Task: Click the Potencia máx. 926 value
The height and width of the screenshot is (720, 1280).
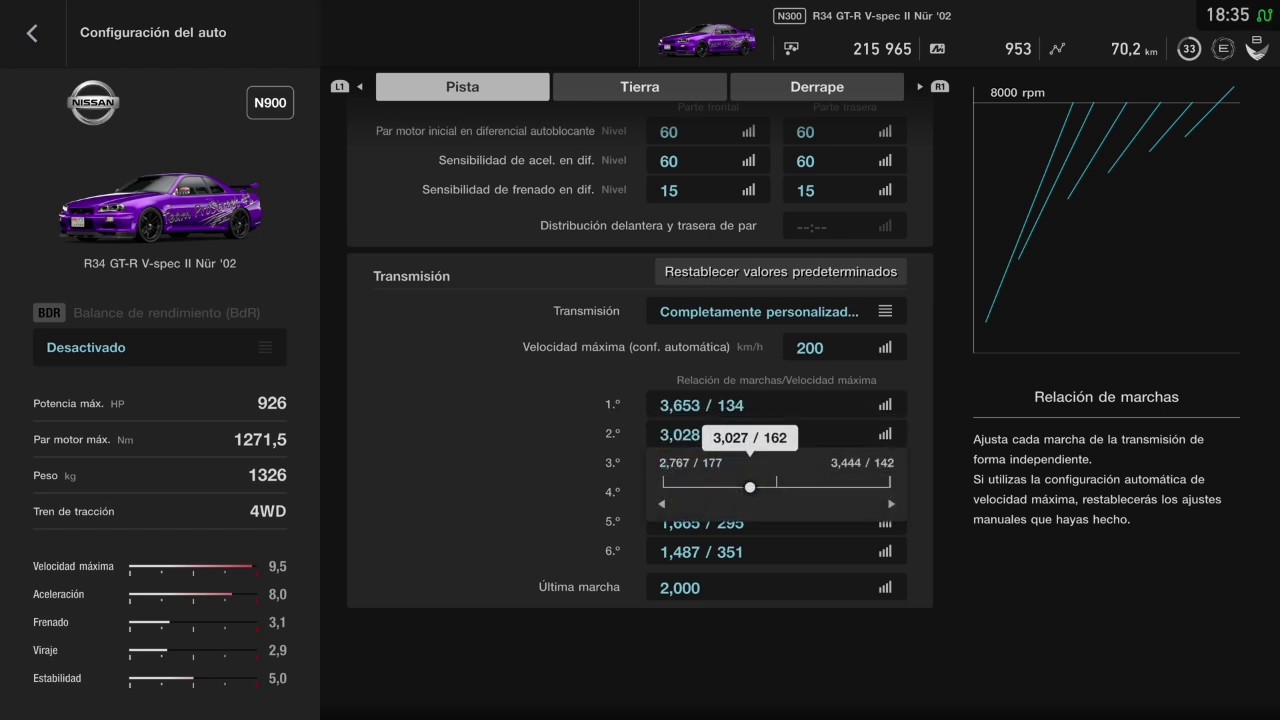Action: coord(272,403)
